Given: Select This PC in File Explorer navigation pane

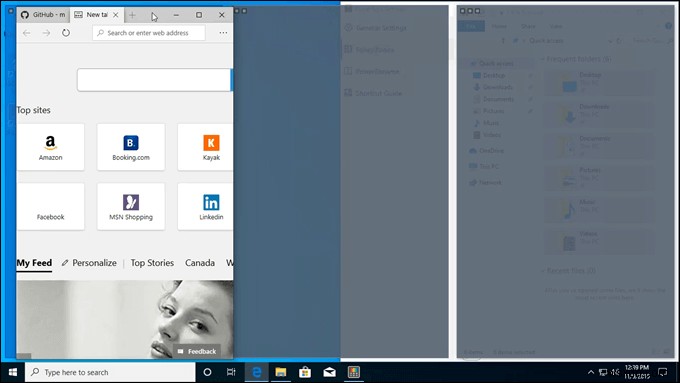Looking at the screenshot, I should 484,167.
